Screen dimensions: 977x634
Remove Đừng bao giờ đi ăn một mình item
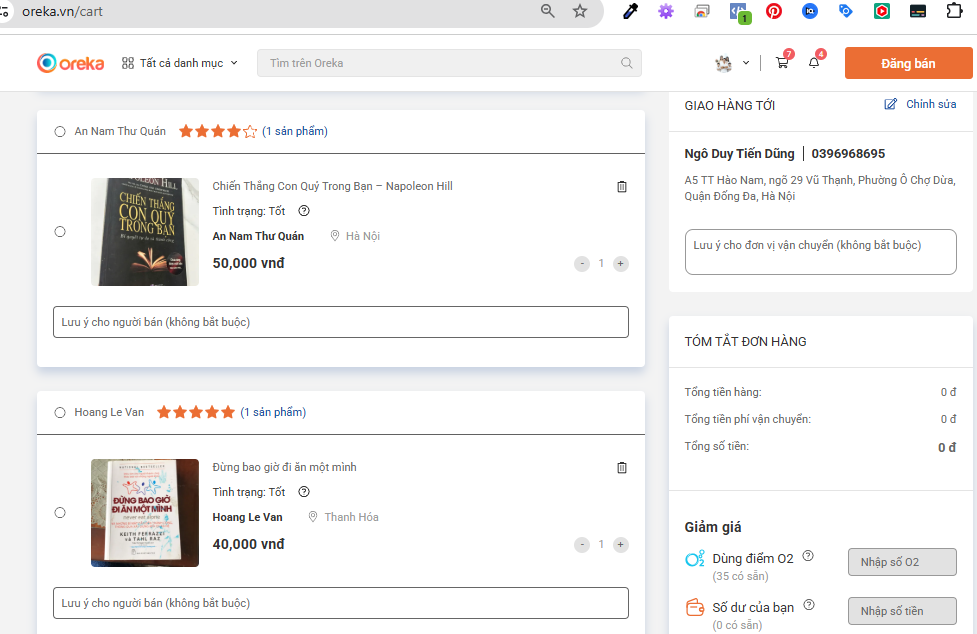click(622, 468)
